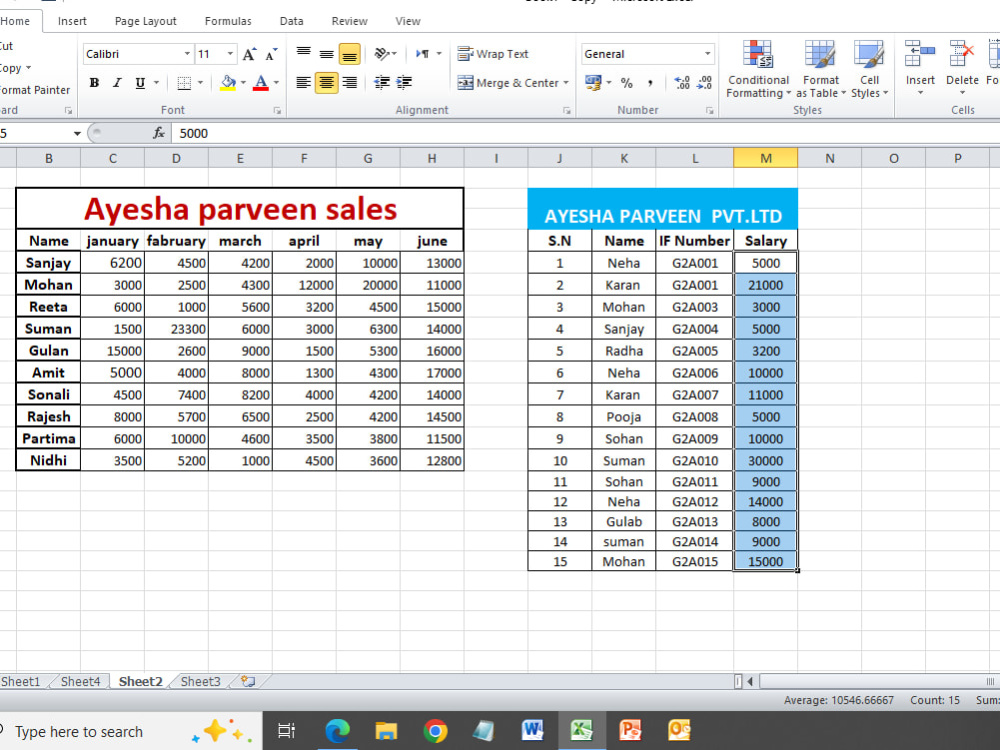Open Formulas ribbon tab
Screen dimensions: 1000x750
tap(228, 21)
